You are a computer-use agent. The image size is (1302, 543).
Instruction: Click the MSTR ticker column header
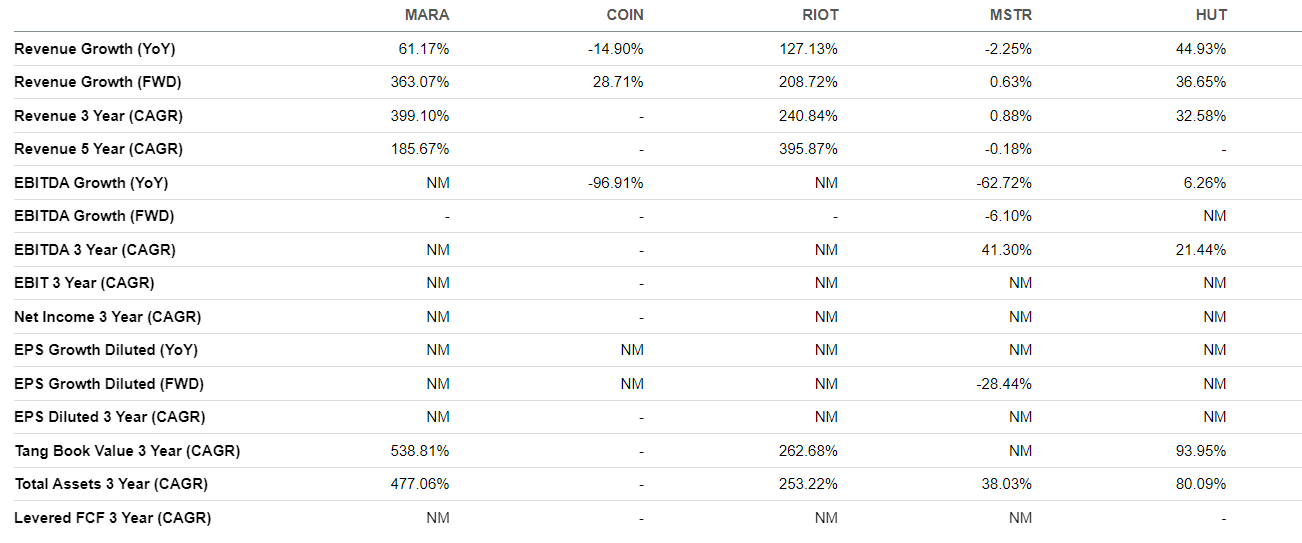coord(1011,15)
